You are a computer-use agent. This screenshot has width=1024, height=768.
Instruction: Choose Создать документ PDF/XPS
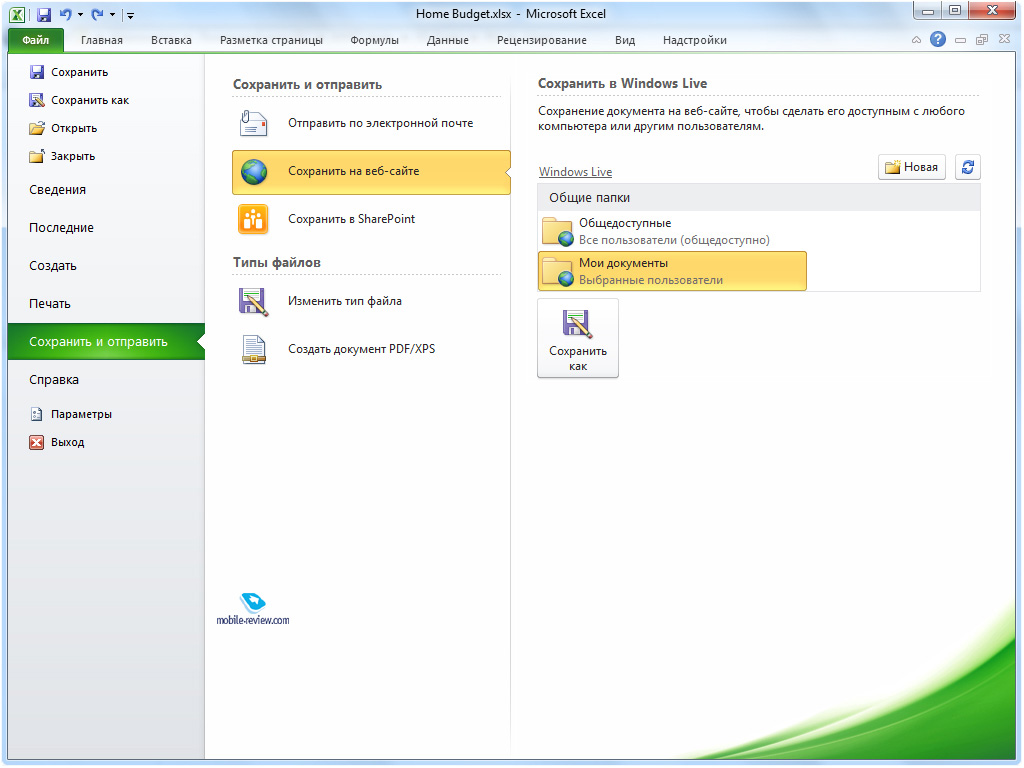[371, 349]
